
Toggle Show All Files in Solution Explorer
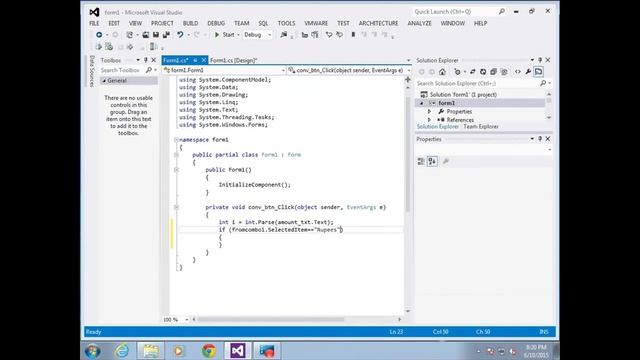(504, 72)
